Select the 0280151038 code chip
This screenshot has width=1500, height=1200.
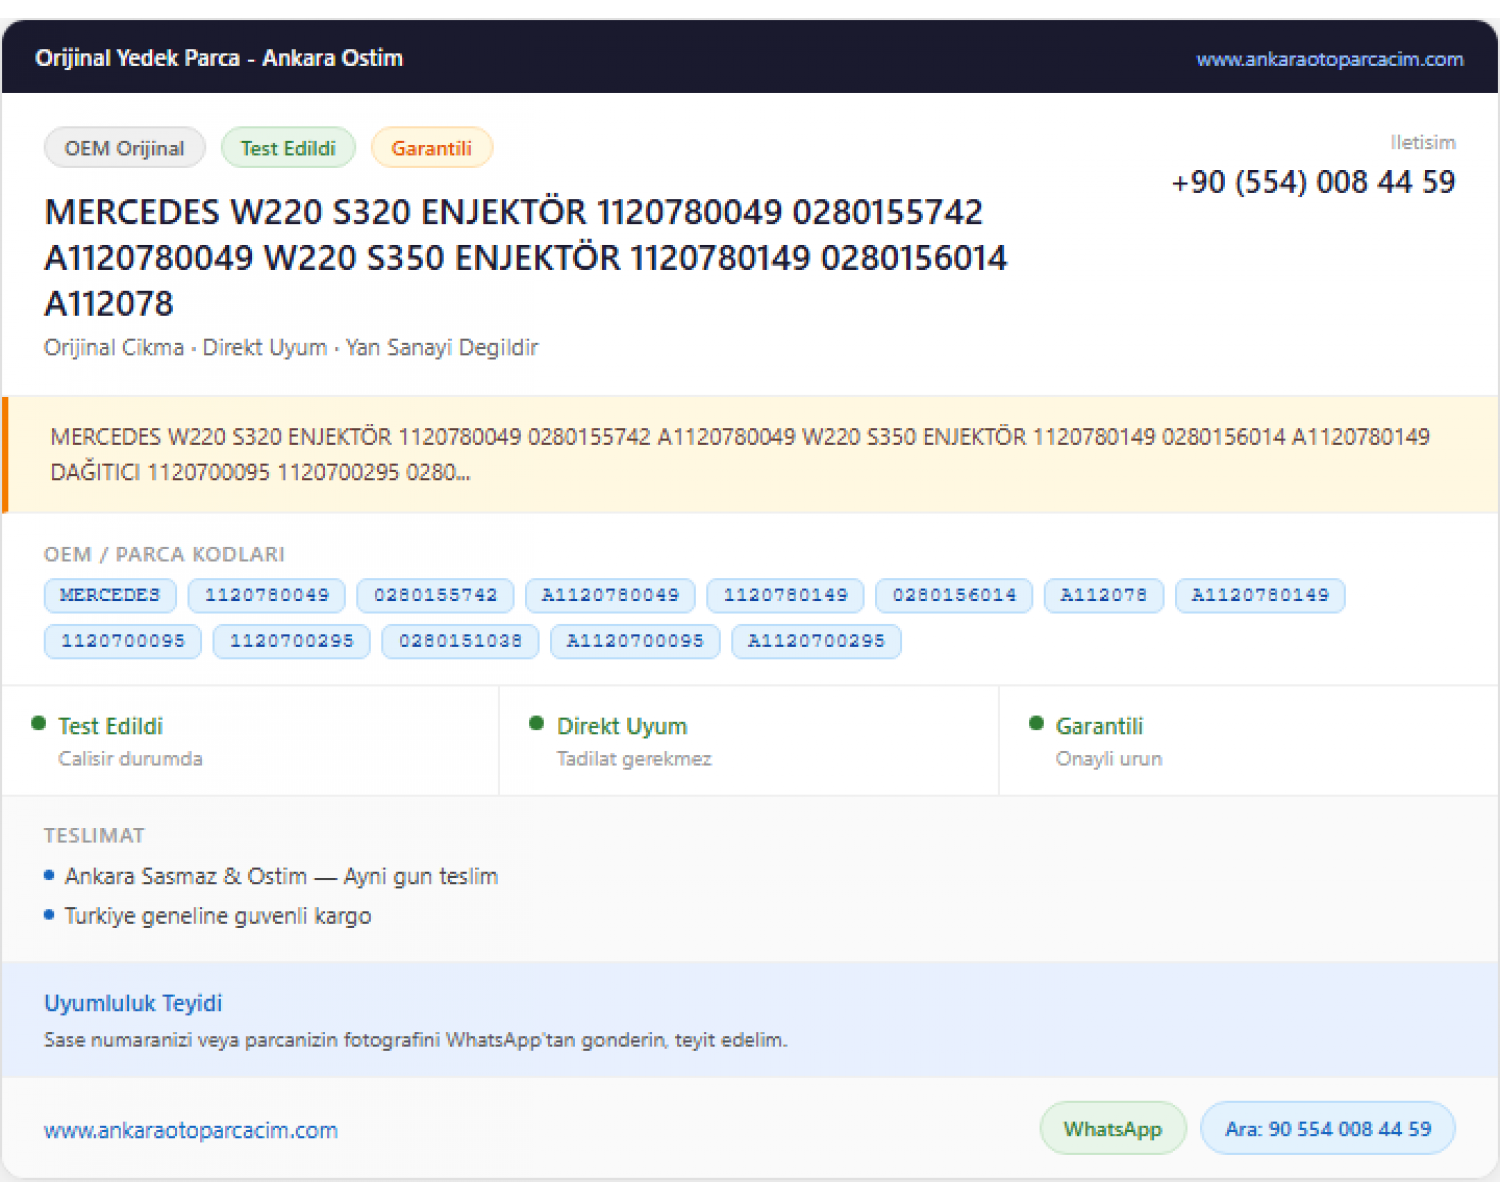pos(460,641)
